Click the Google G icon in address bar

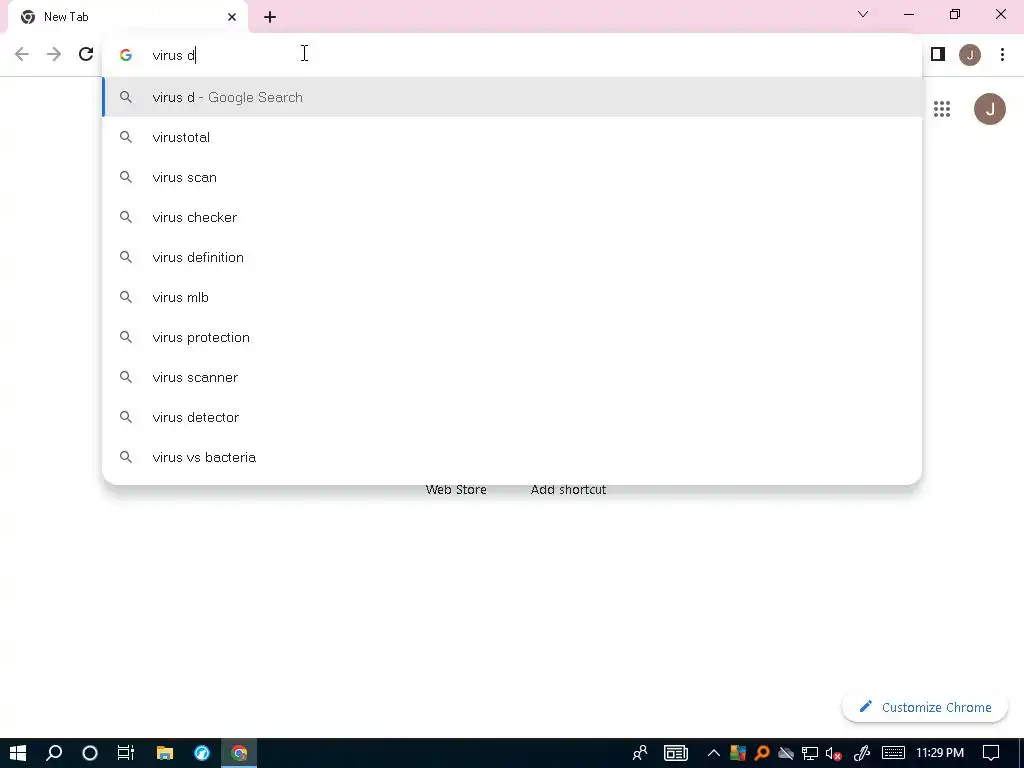point(126,55)
